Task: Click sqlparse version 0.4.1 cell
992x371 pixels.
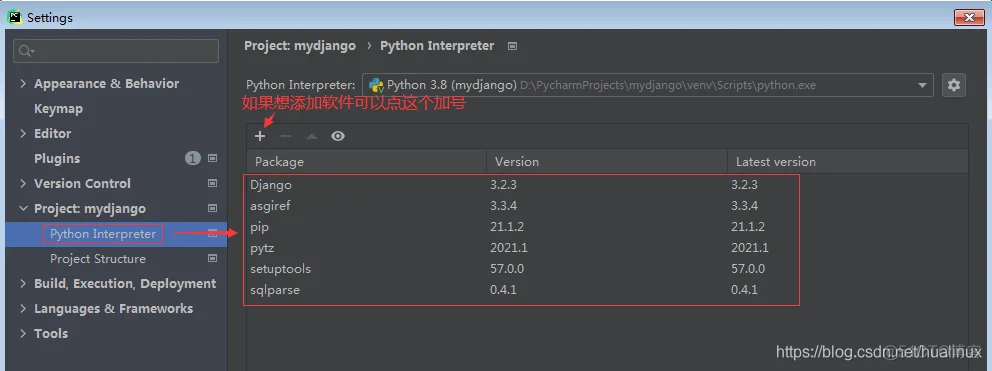Action: click(x=503, y=290)
